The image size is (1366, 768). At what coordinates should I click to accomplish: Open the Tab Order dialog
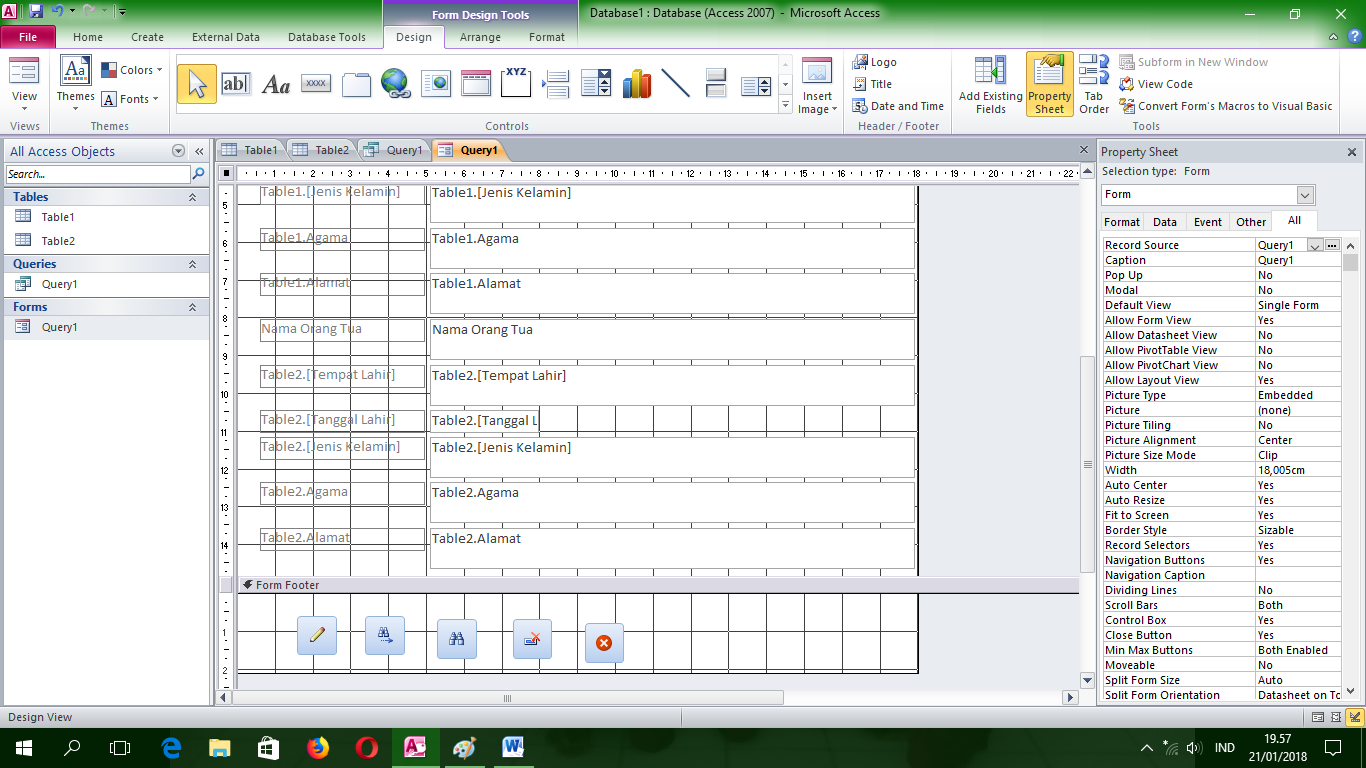(1093, 83)
